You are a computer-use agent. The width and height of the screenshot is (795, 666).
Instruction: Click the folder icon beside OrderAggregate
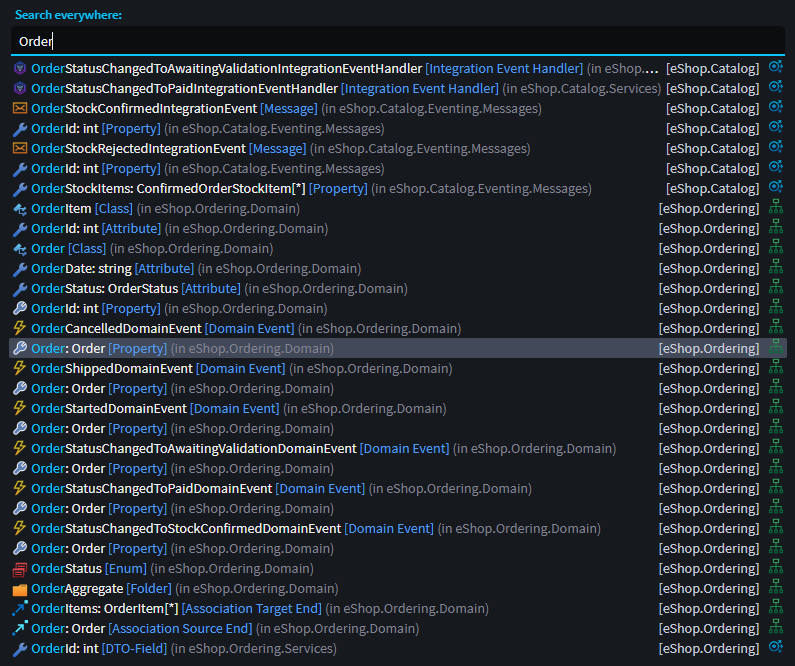(x=19, y=589)
